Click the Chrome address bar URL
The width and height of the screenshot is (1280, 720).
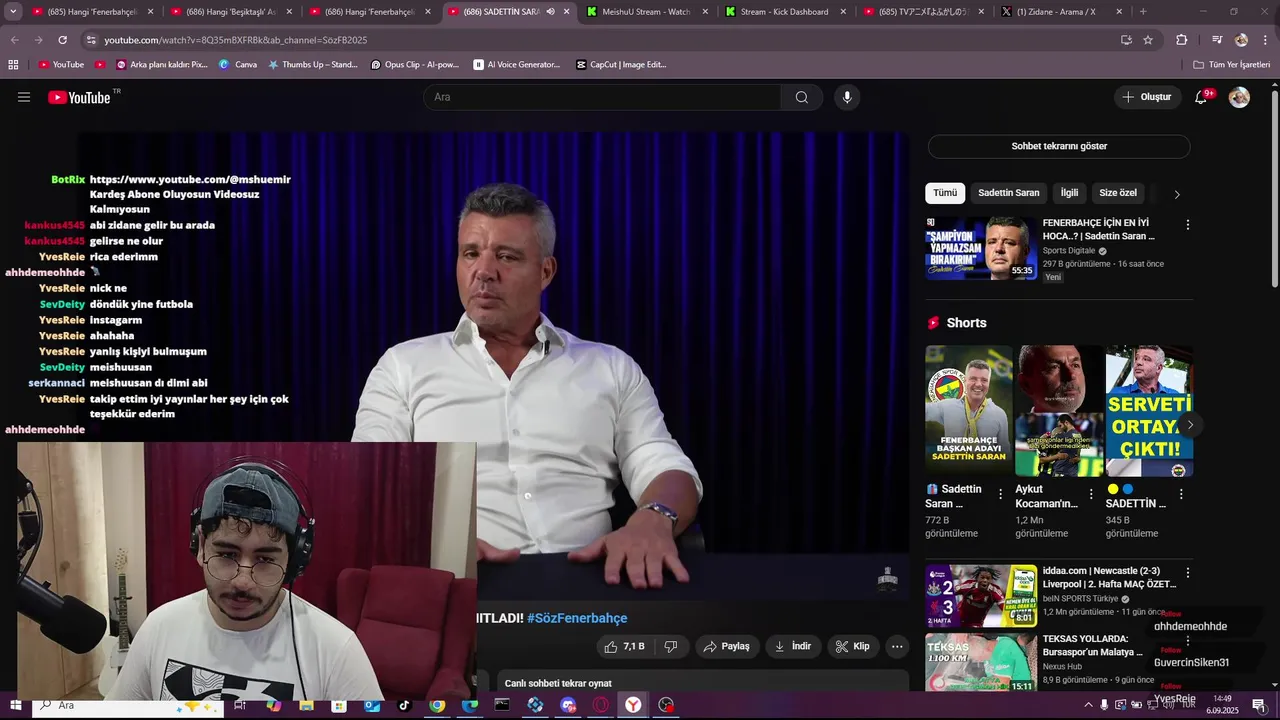coord(236,40)
